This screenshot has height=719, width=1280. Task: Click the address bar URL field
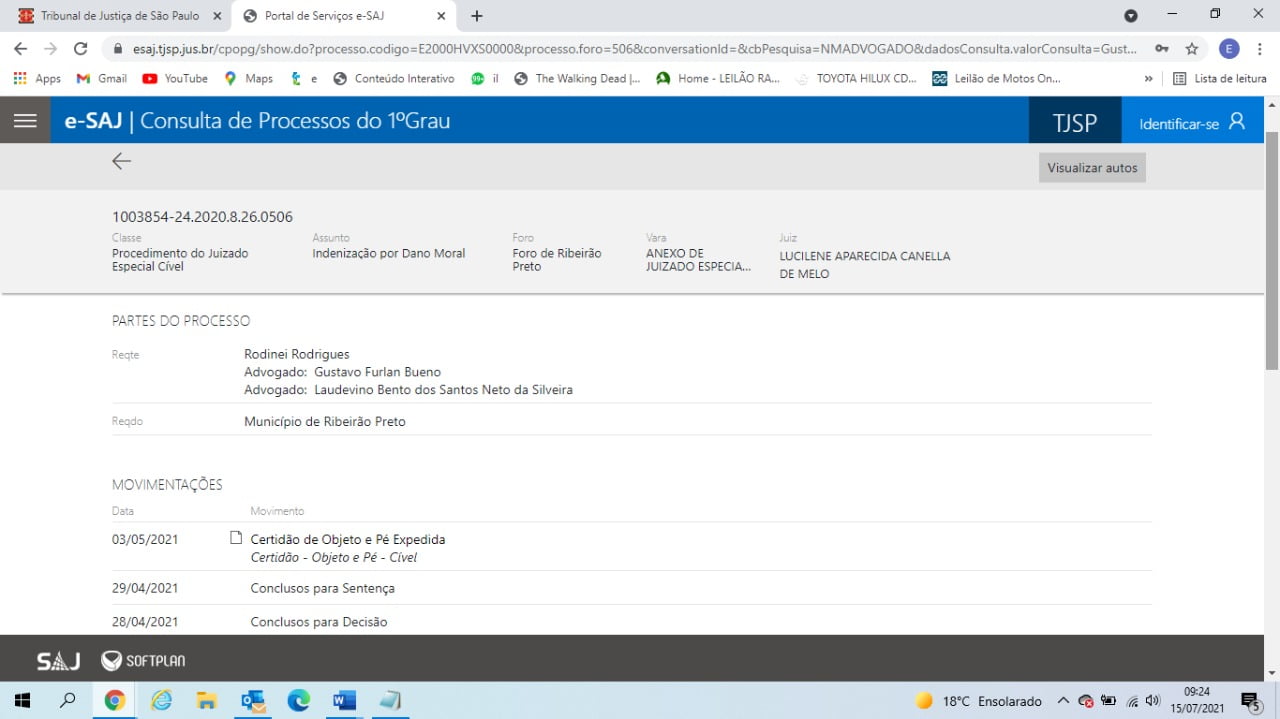620,49
